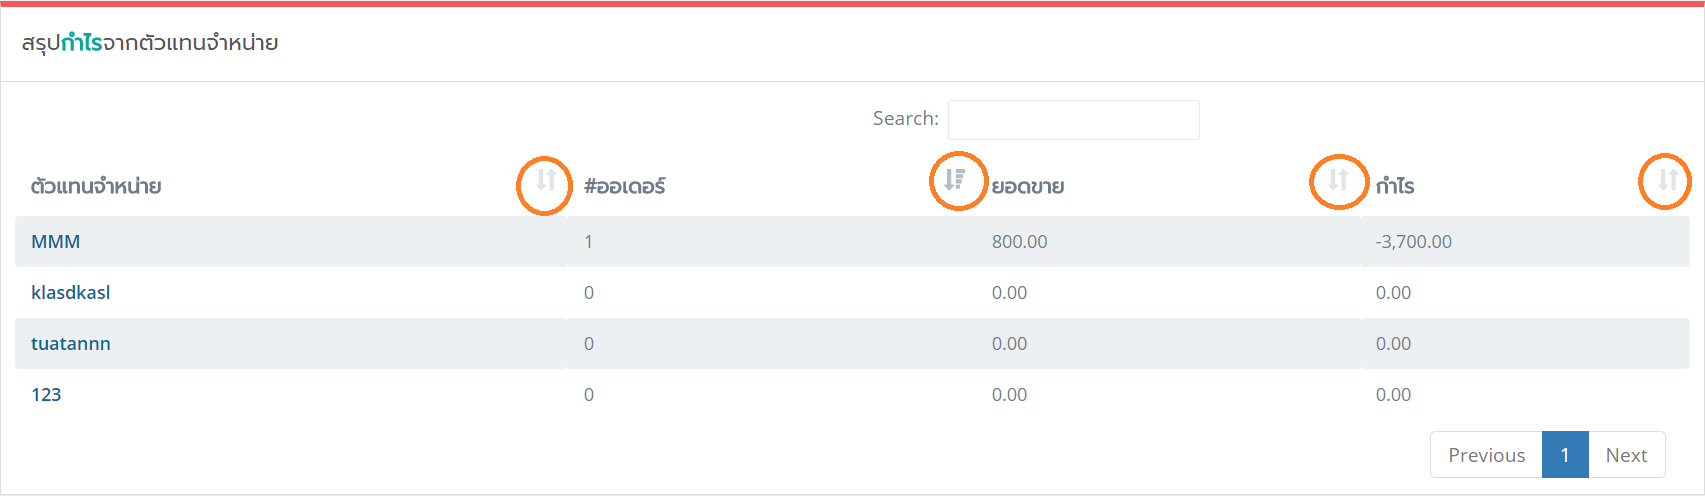Sort by ตัวแทนจำหน่าย column sort icon

[x=545, y=180]
